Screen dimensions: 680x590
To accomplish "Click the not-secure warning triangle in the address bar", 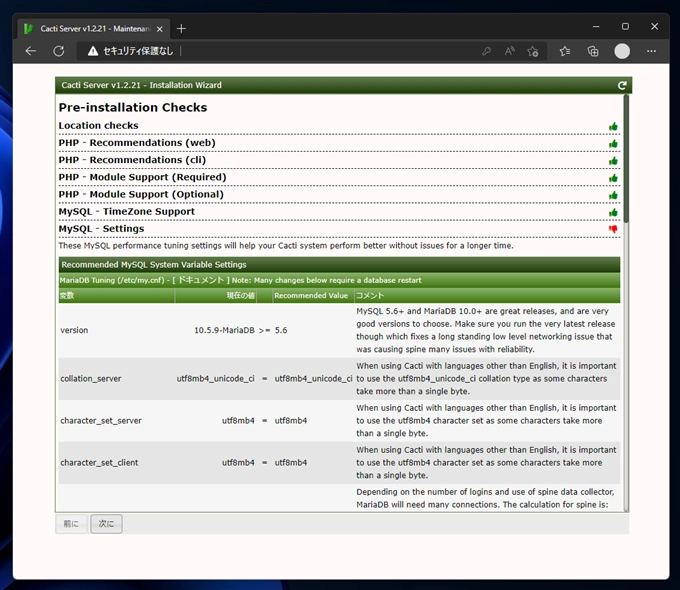I will 93,51.
